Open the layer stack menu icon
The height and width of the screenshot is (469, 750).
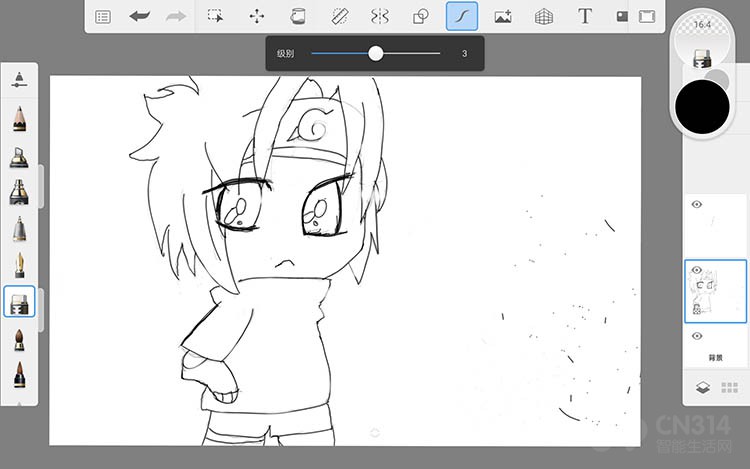pos(703,387)
